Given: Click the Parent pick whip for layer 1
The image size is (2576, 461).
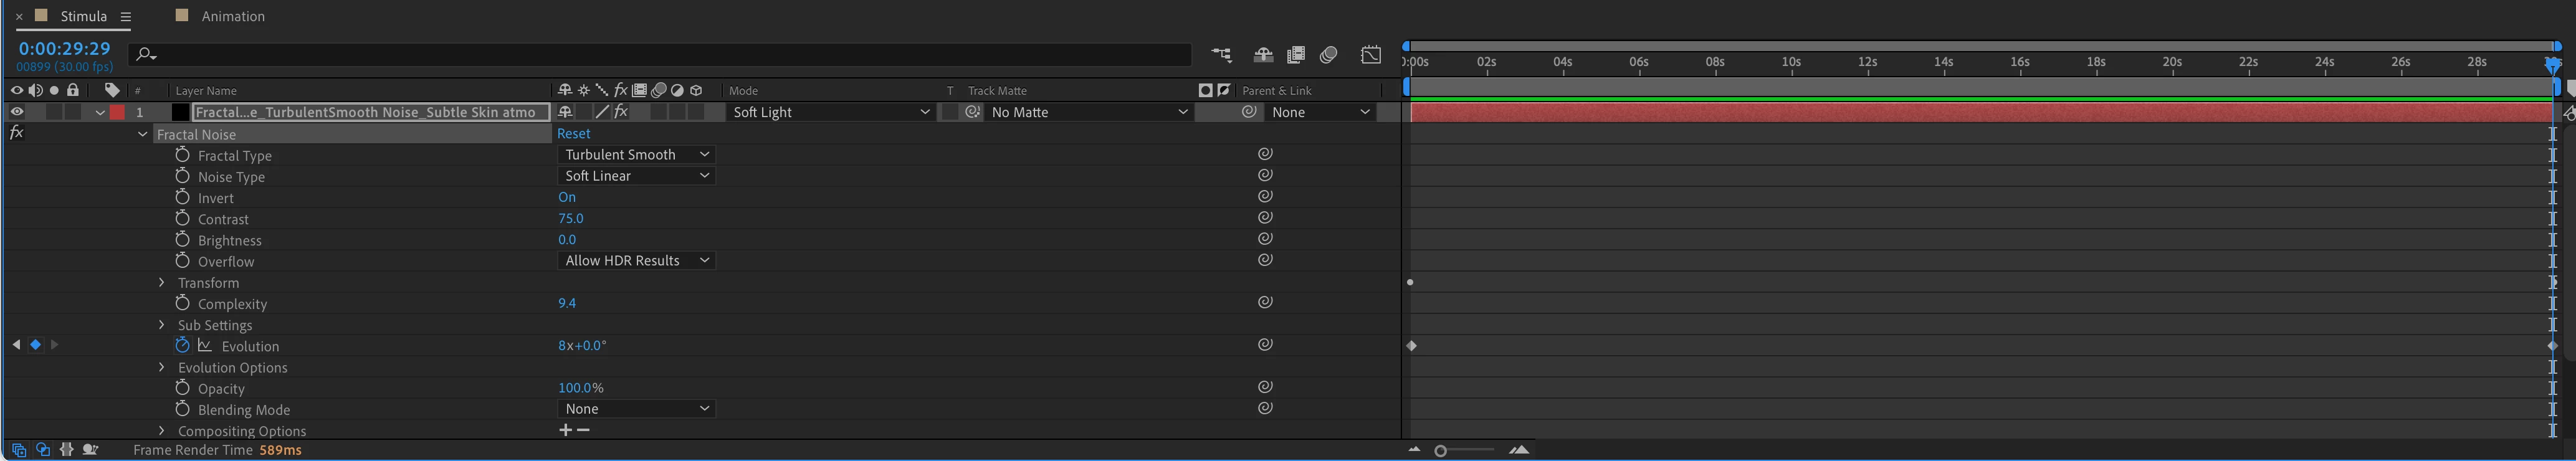Looking at the screenshot, I should point(1249,112).
